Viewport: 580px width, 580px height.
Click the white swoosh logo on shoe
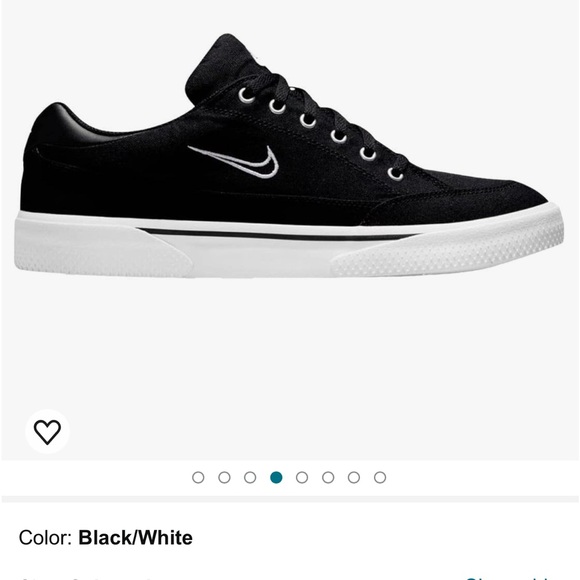coord(235,161)
